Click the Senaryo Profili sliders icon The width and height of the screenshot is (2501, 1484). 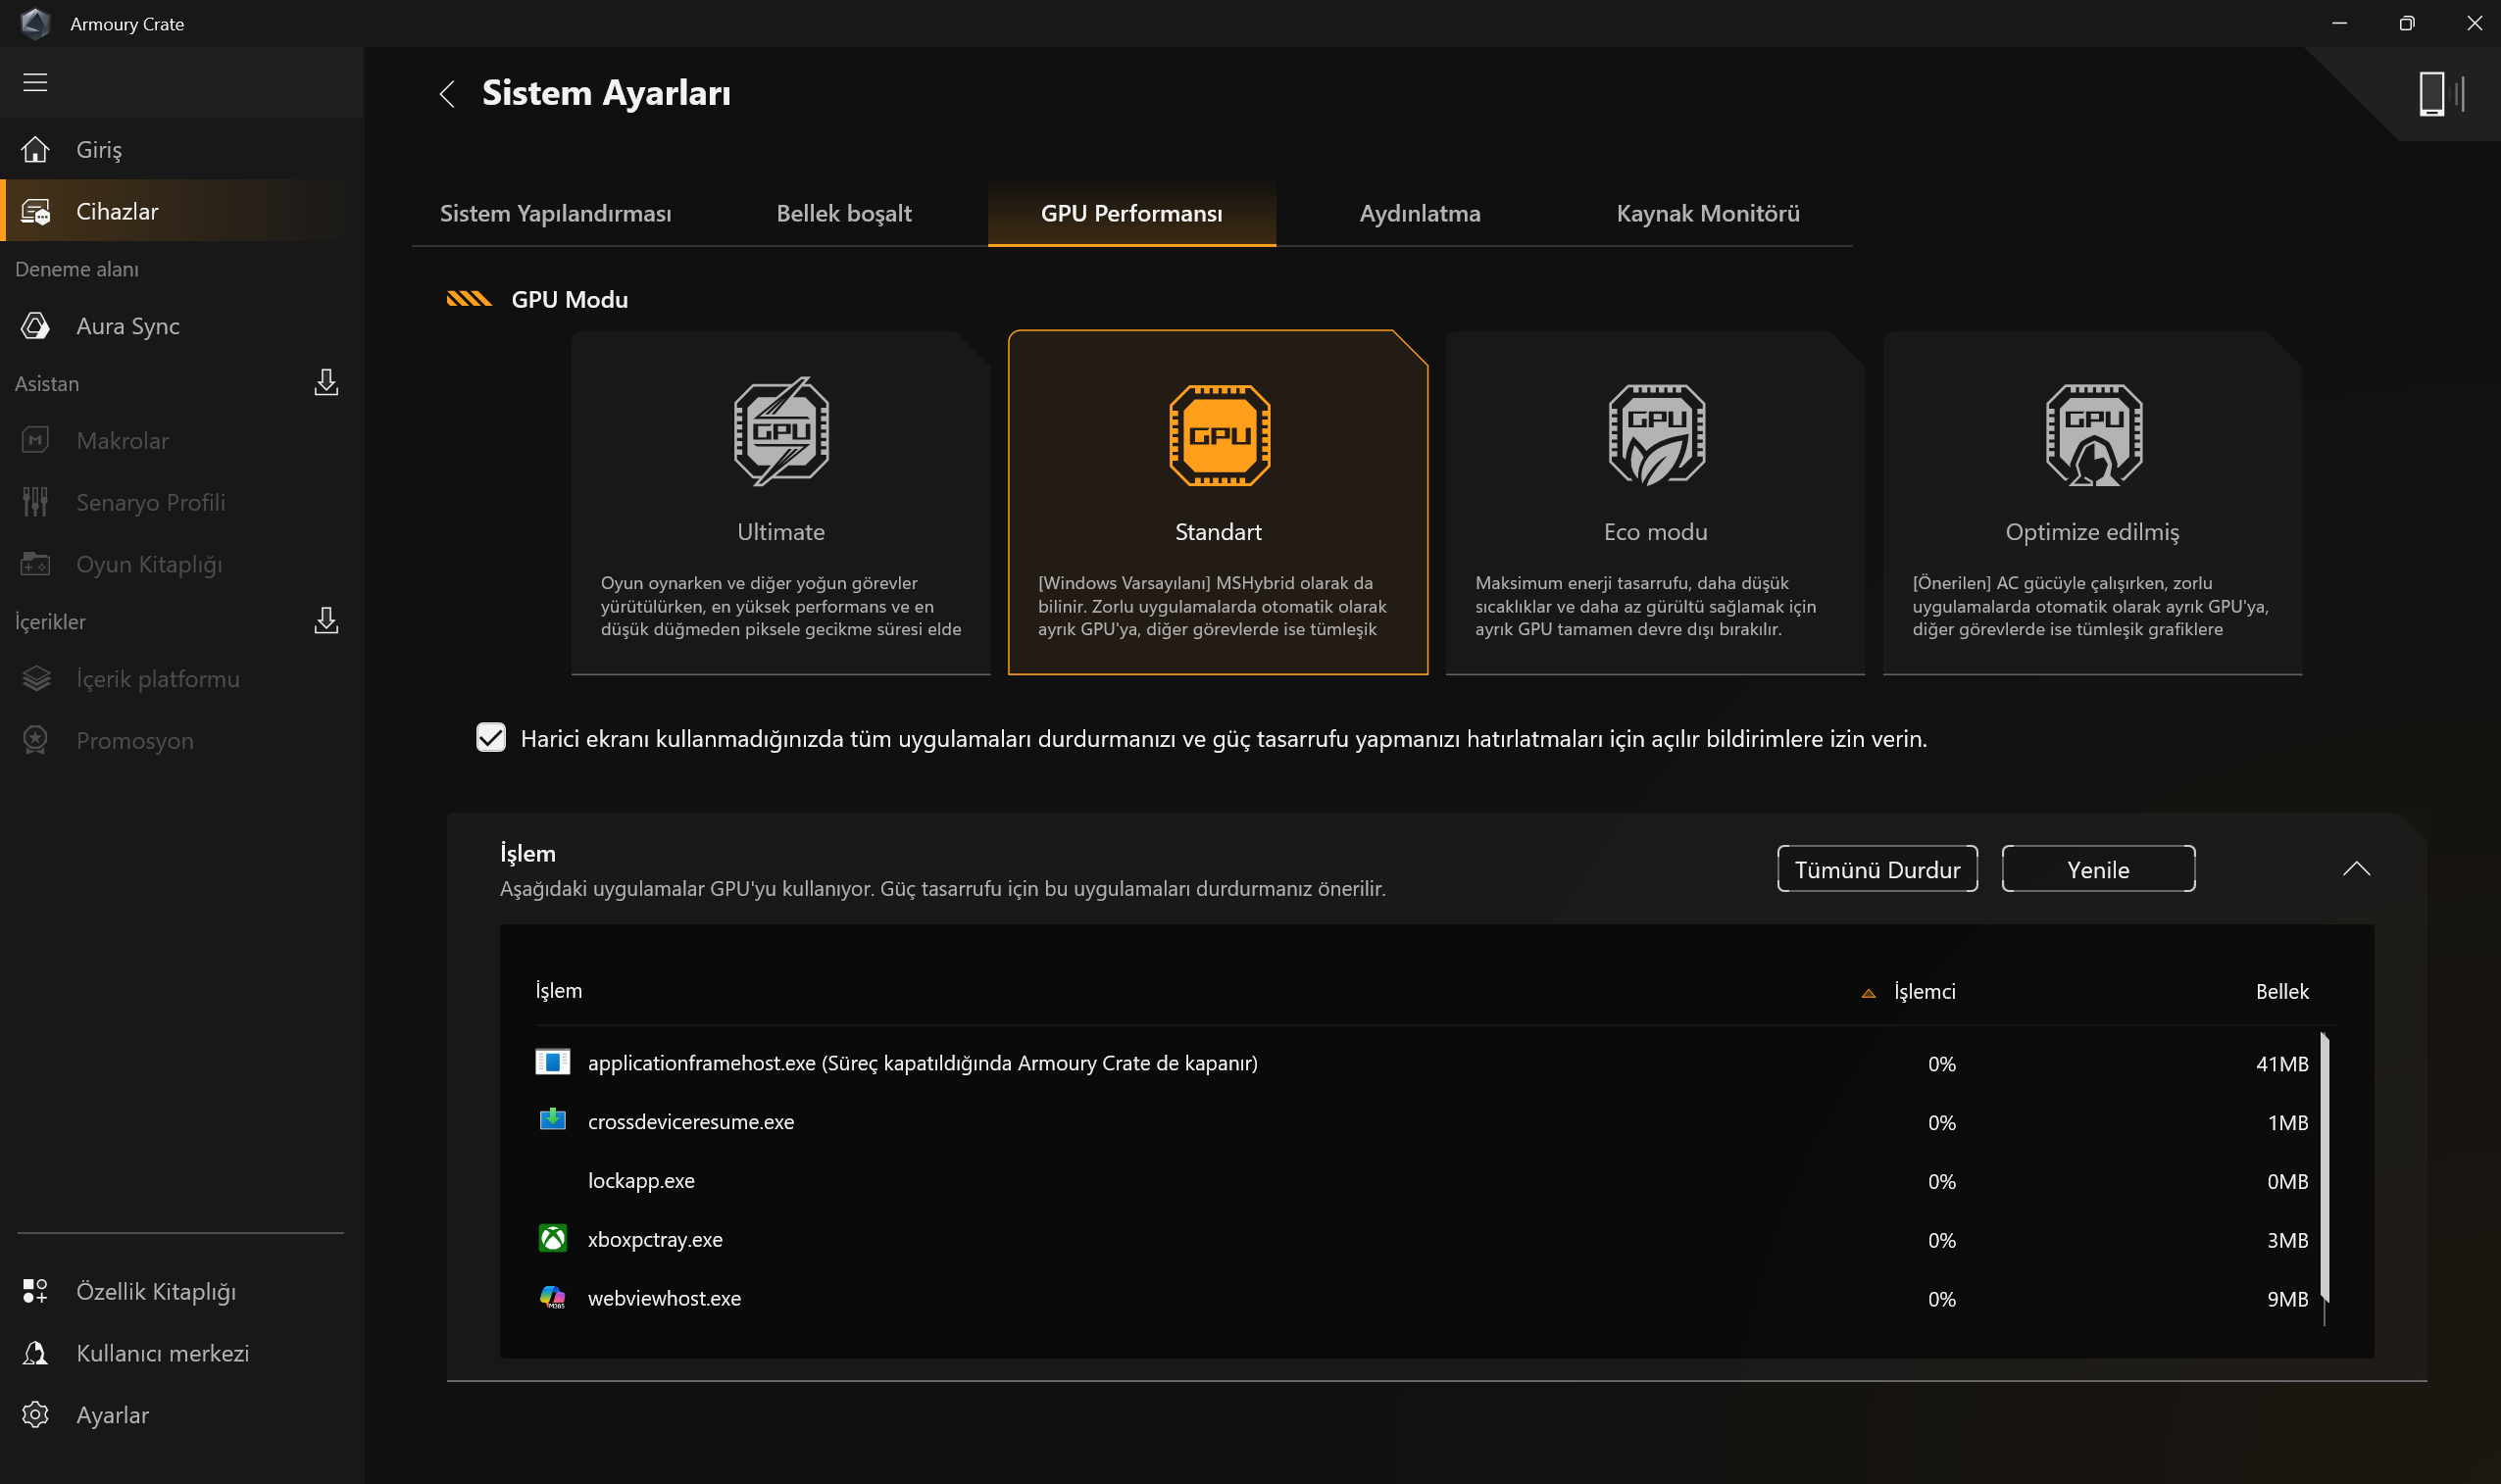point(35,502)
